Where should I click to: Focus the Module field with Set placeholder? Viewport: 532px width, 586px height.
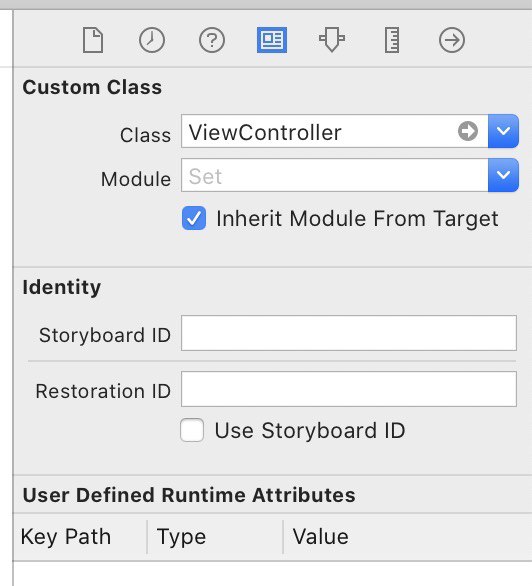point(334,175)
